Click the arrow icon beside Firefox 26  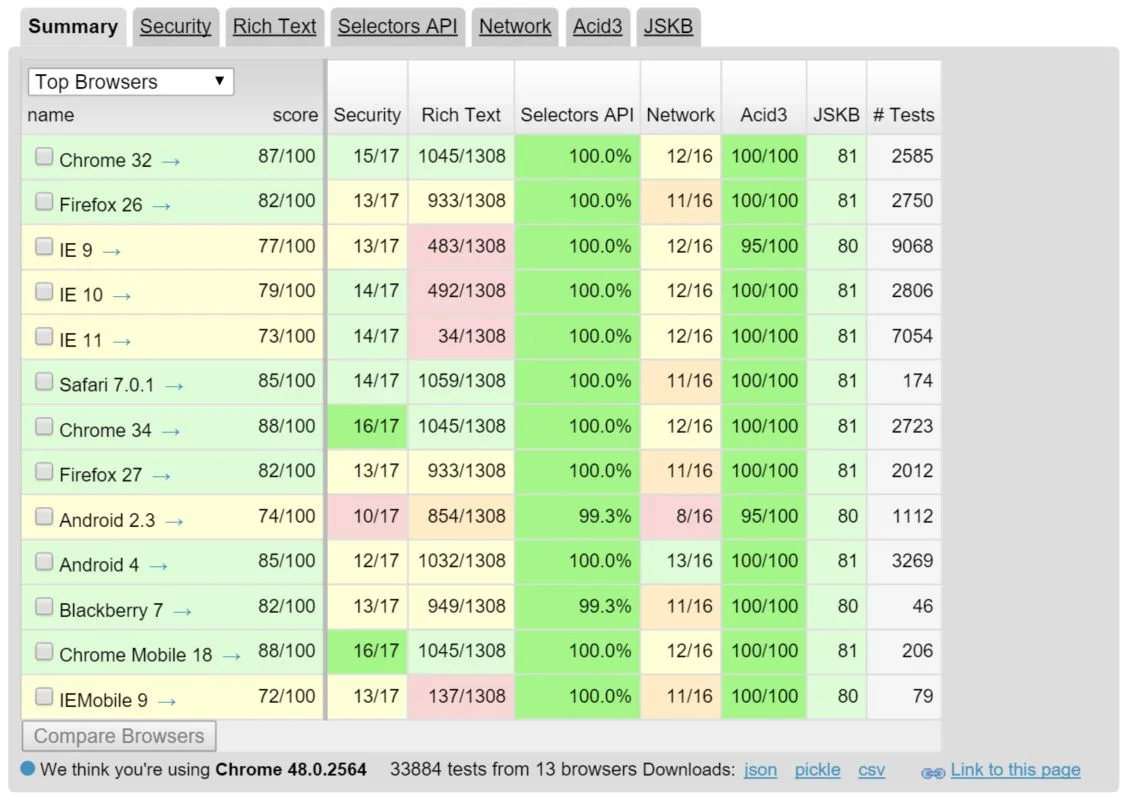coord(161,206)
